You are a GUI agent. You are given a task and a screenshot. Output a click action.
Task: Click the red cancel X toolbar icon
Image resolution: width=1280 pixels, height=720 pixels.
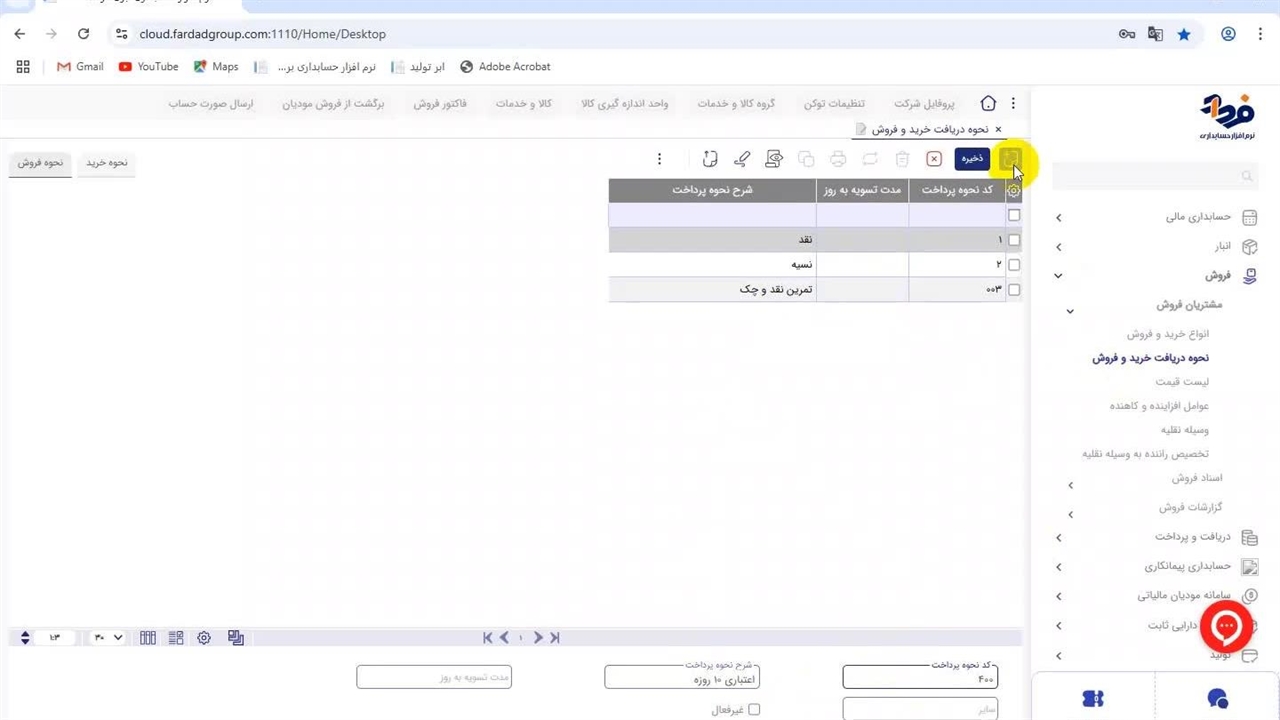tap(934, 159)
